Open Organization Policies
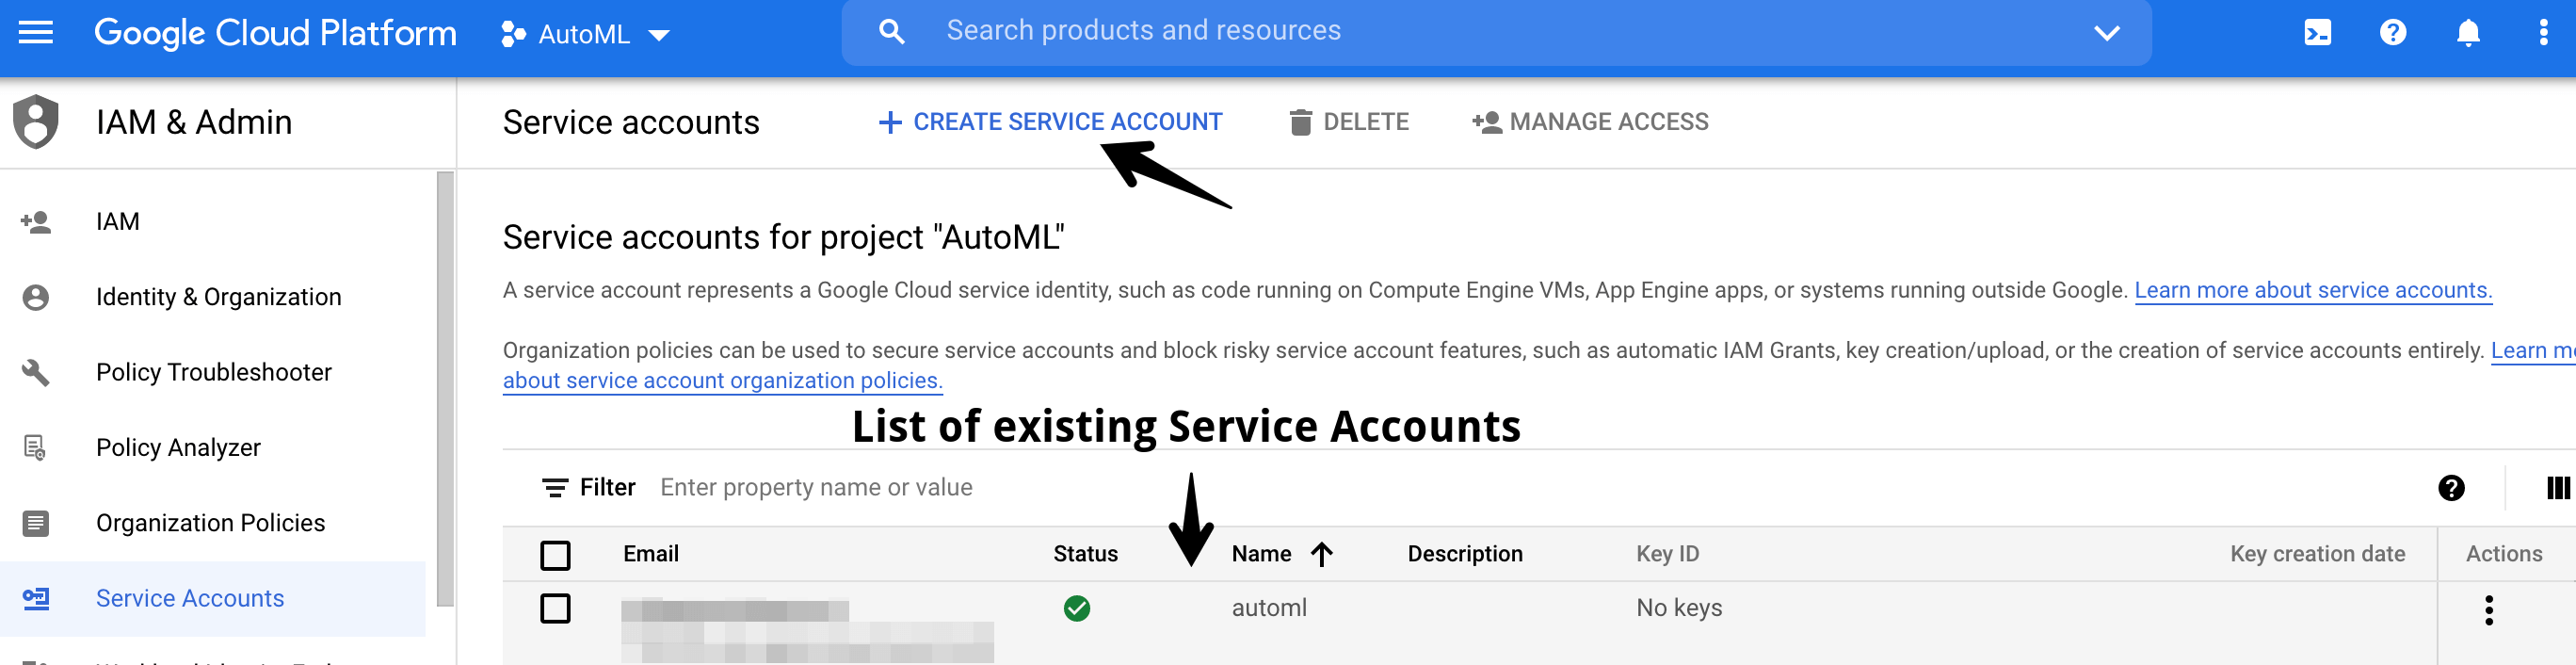 (210, 523)
